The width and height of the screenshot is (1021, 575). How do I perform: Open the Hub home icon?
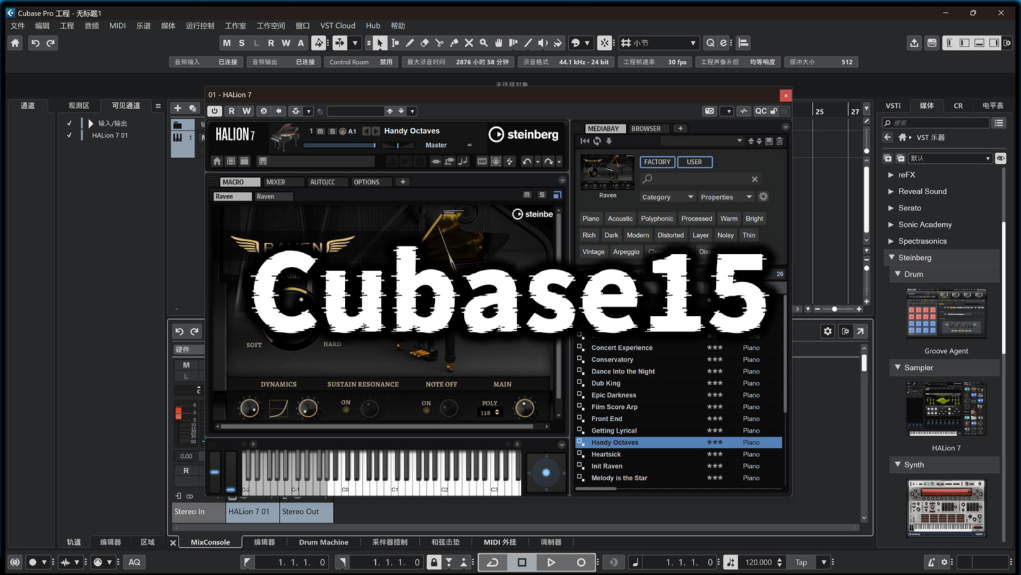(15, 43)
